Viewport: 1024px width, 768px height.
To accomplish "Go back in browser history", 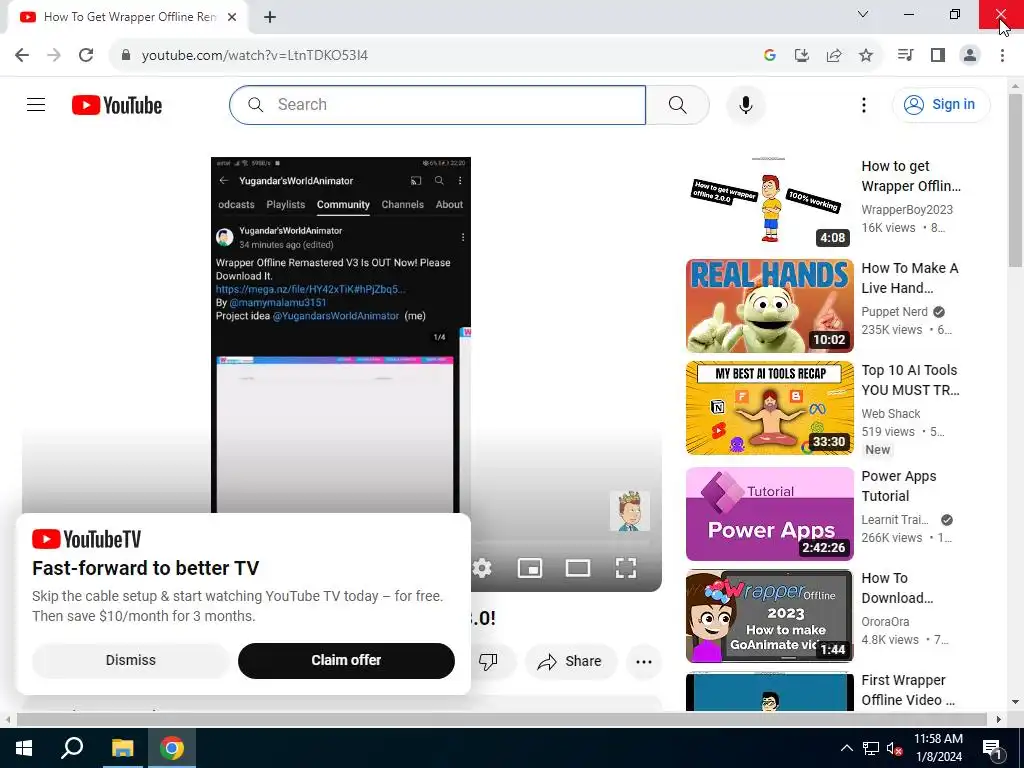I will pos(22,55).
